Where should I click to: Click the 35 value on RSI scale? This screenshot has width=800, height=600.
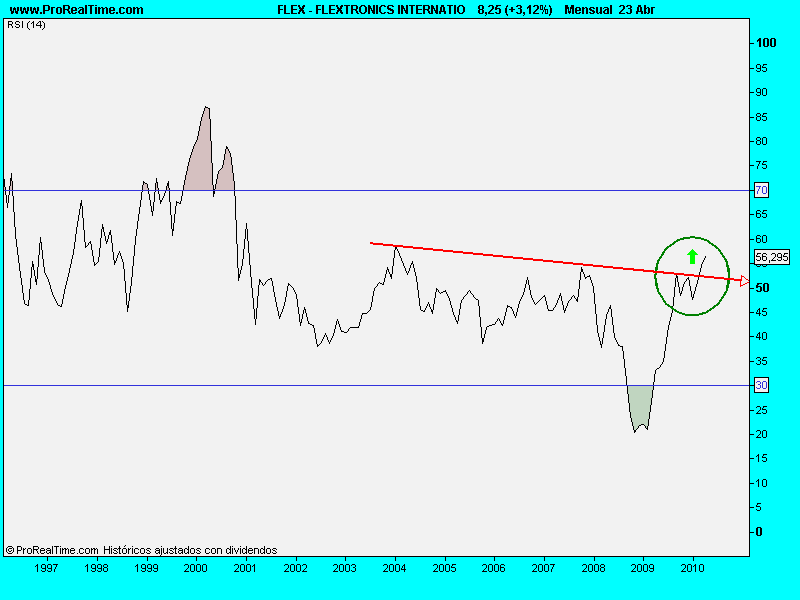tap(761, 361)
